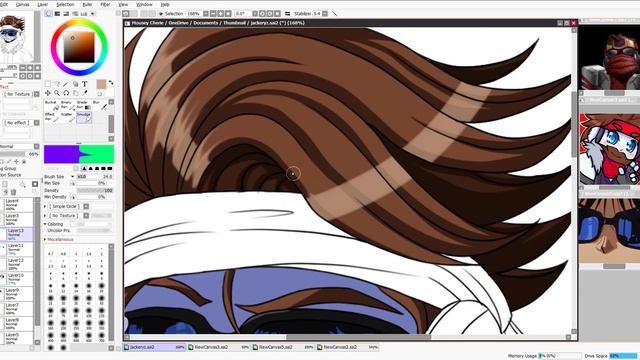
Task: Click the canvas horizontal scrollbar
Action: pos(358,337)
